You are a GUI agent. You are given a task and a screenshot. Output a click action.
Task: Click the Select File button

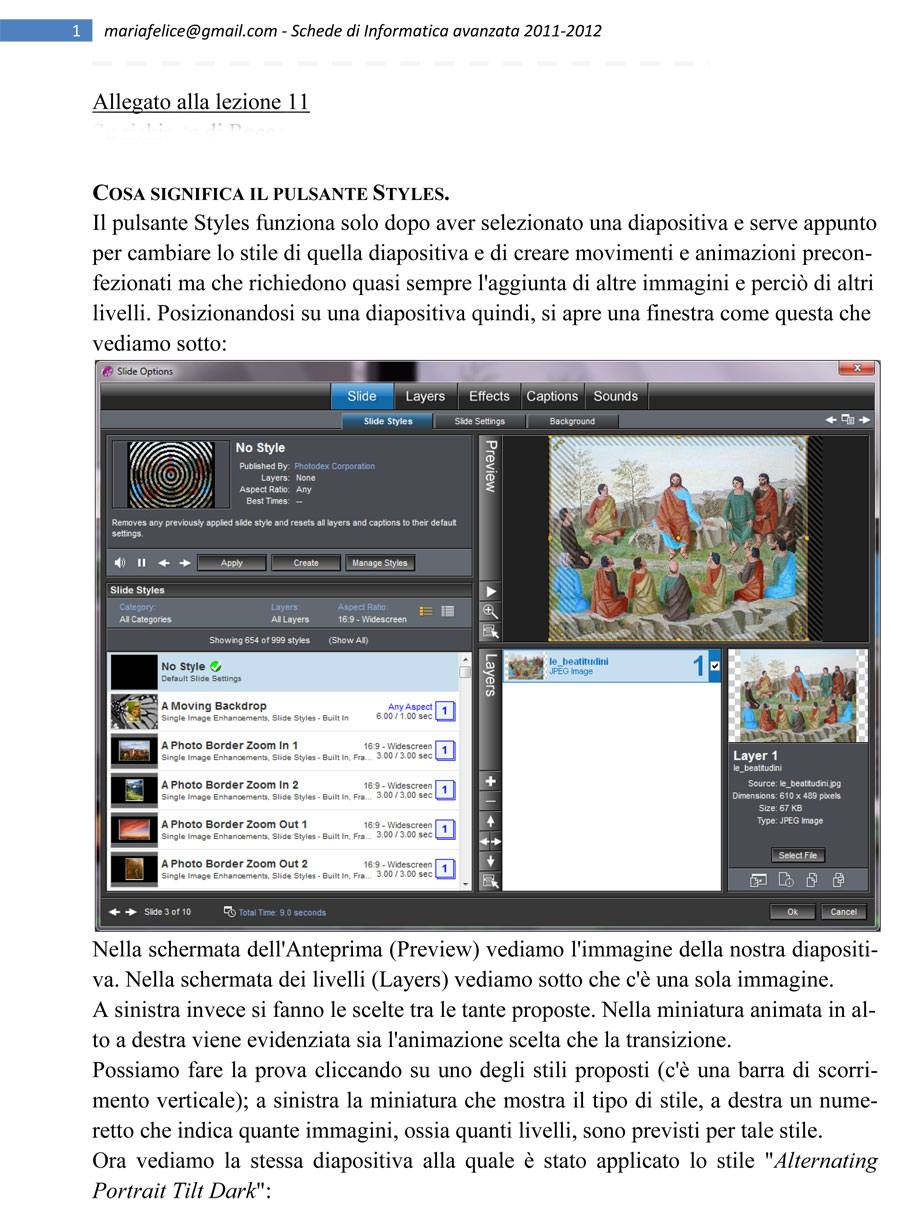[798, 855]
